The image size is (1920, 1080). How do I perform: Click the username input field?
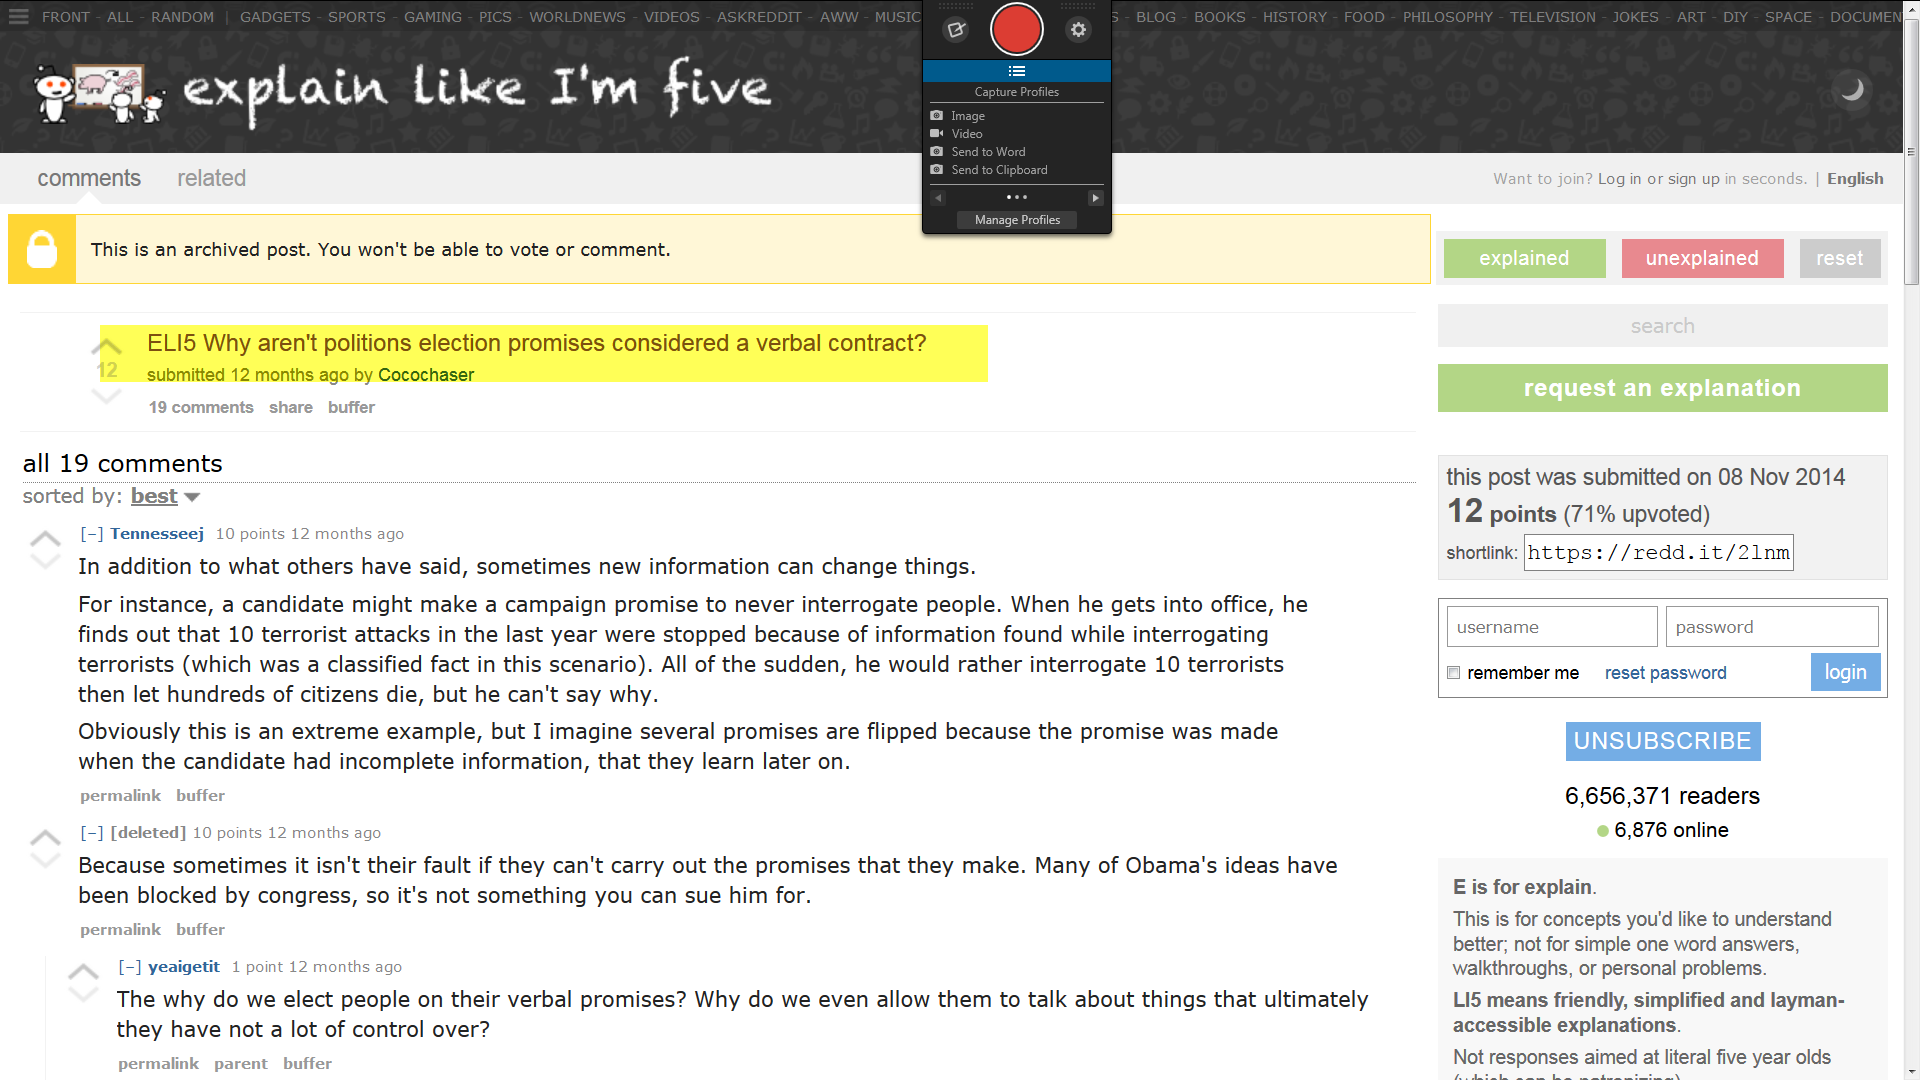1551,627
